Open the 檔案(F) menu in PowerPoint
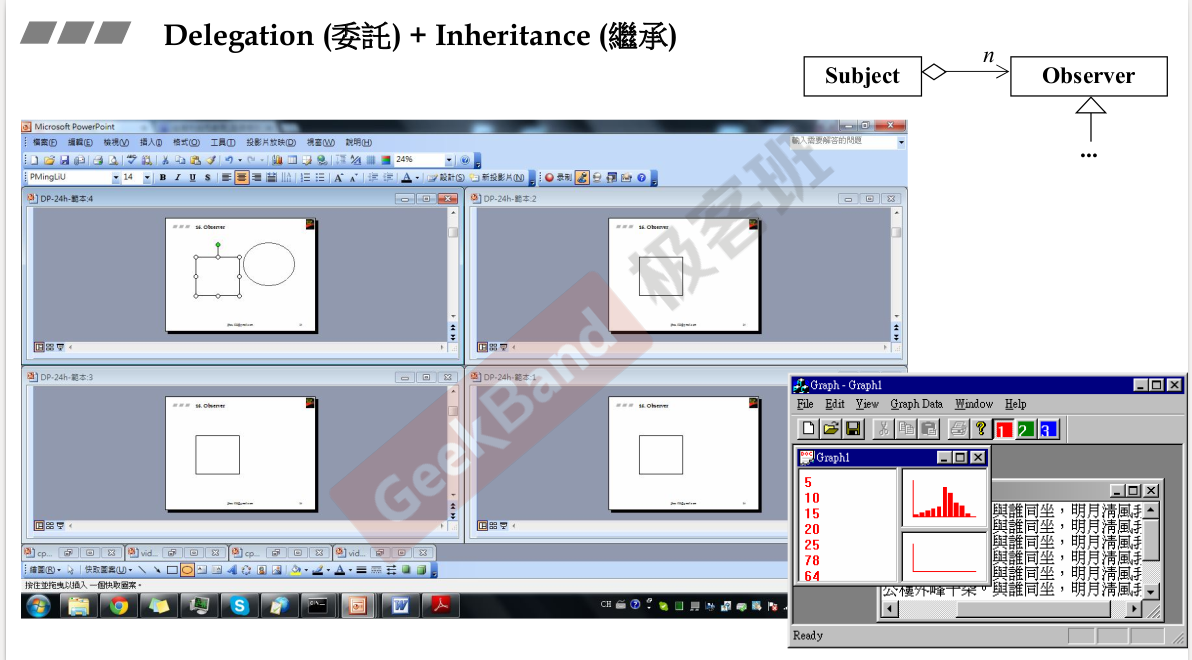This screenshot has height=660, width=1192. coord(45,142)
